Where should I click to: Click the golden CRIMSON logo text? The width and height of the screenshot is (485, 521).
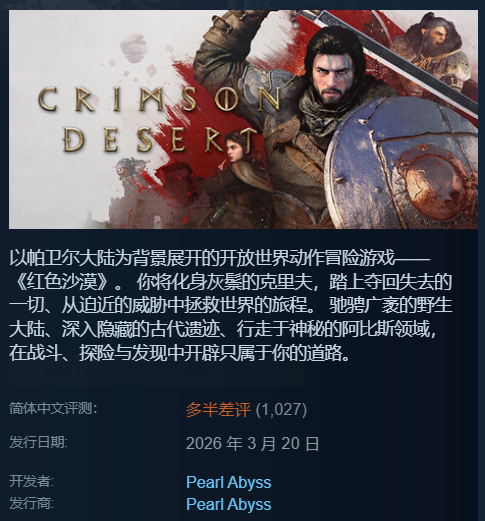(x=159, y=99)
